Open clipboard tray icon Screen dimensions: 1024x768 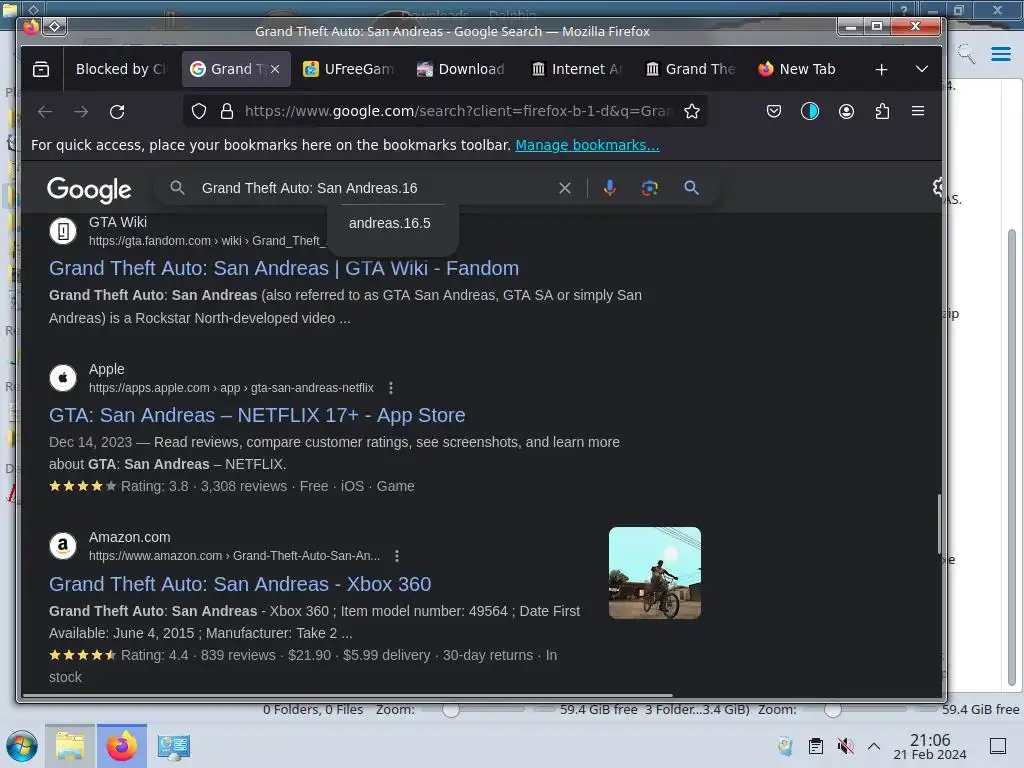click(816, 746)
